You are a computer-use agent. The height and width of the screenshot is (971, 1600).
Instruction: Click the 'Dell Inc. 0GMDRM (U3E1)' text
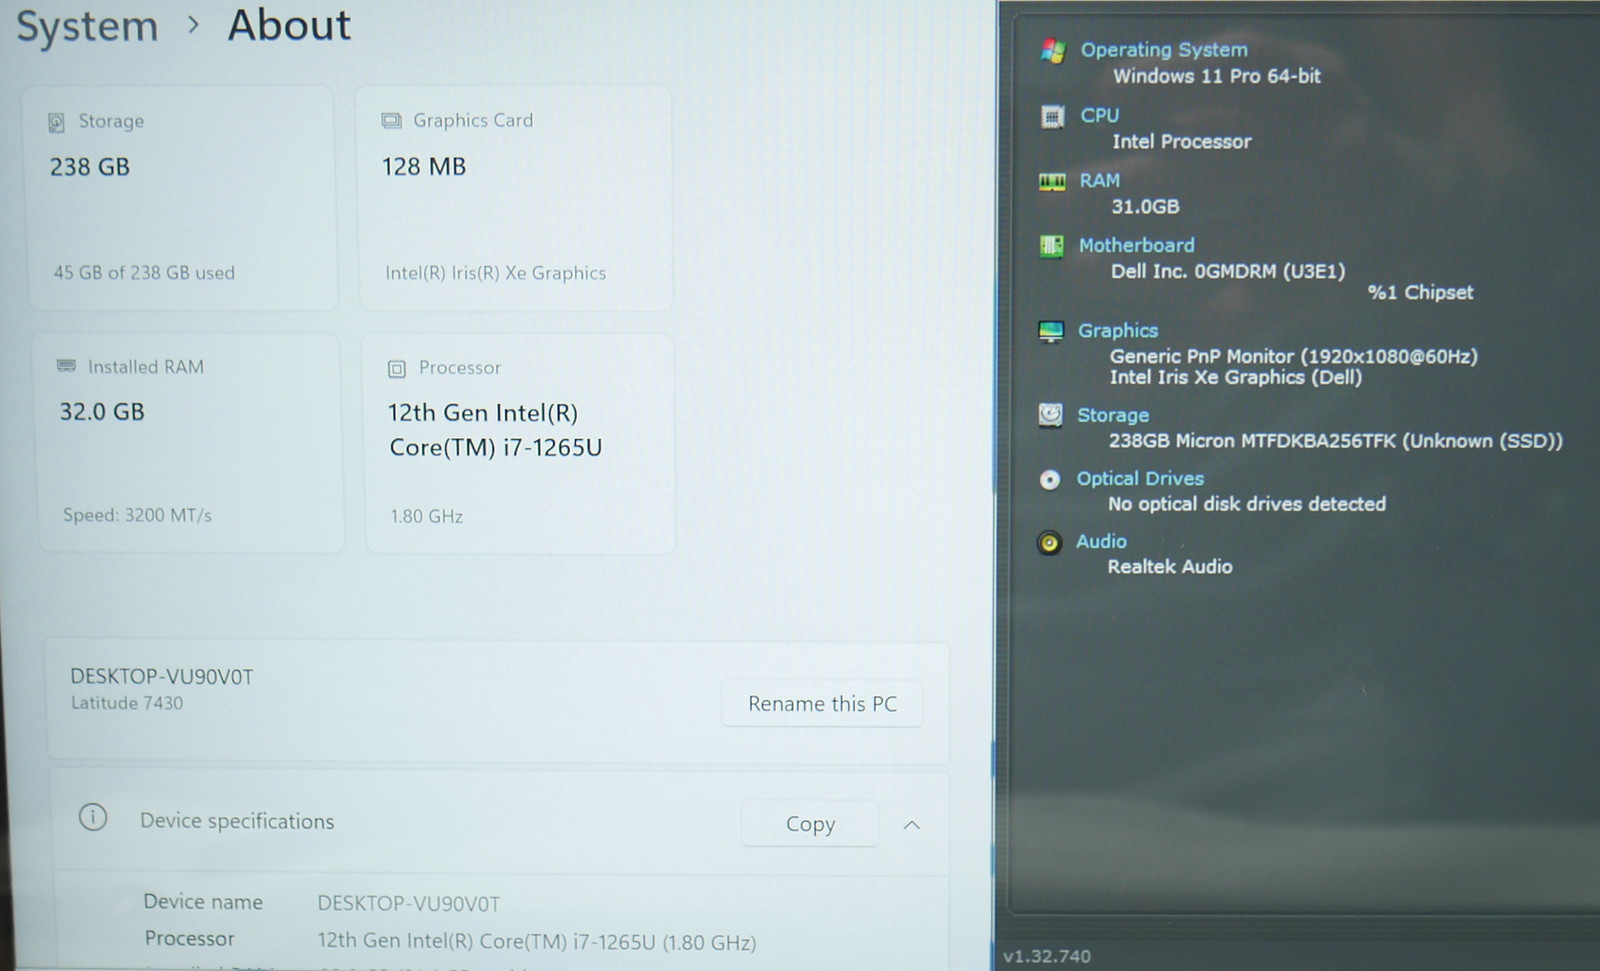point(1228,271)
